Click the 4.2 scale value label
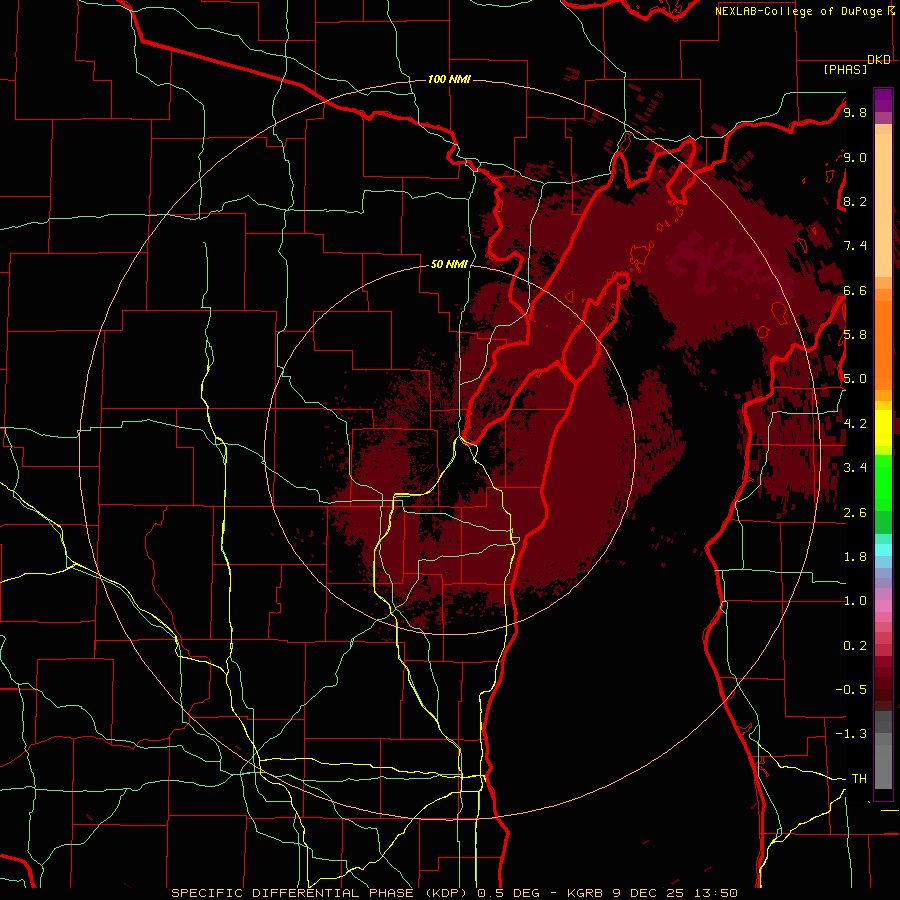 [855, 424]
